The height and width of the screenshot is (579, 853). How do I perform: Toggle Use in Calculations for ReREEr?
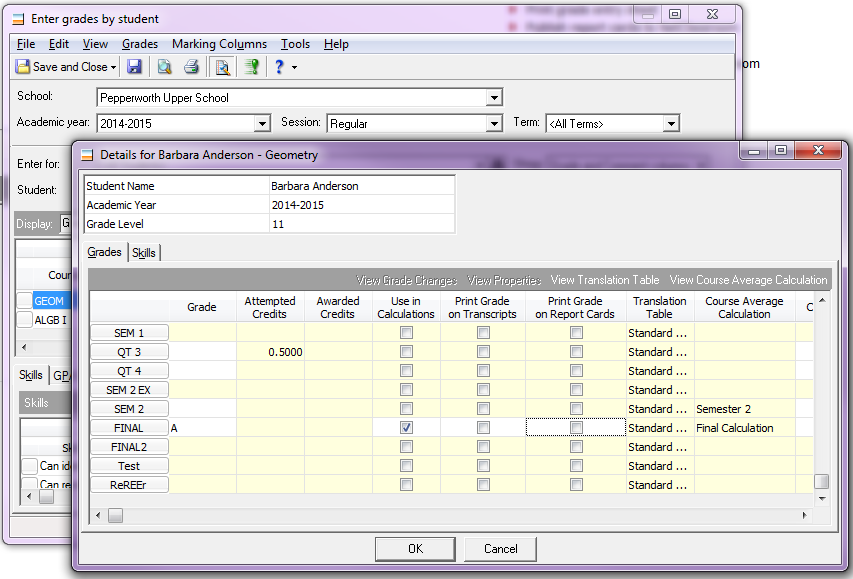coord(406,484)
